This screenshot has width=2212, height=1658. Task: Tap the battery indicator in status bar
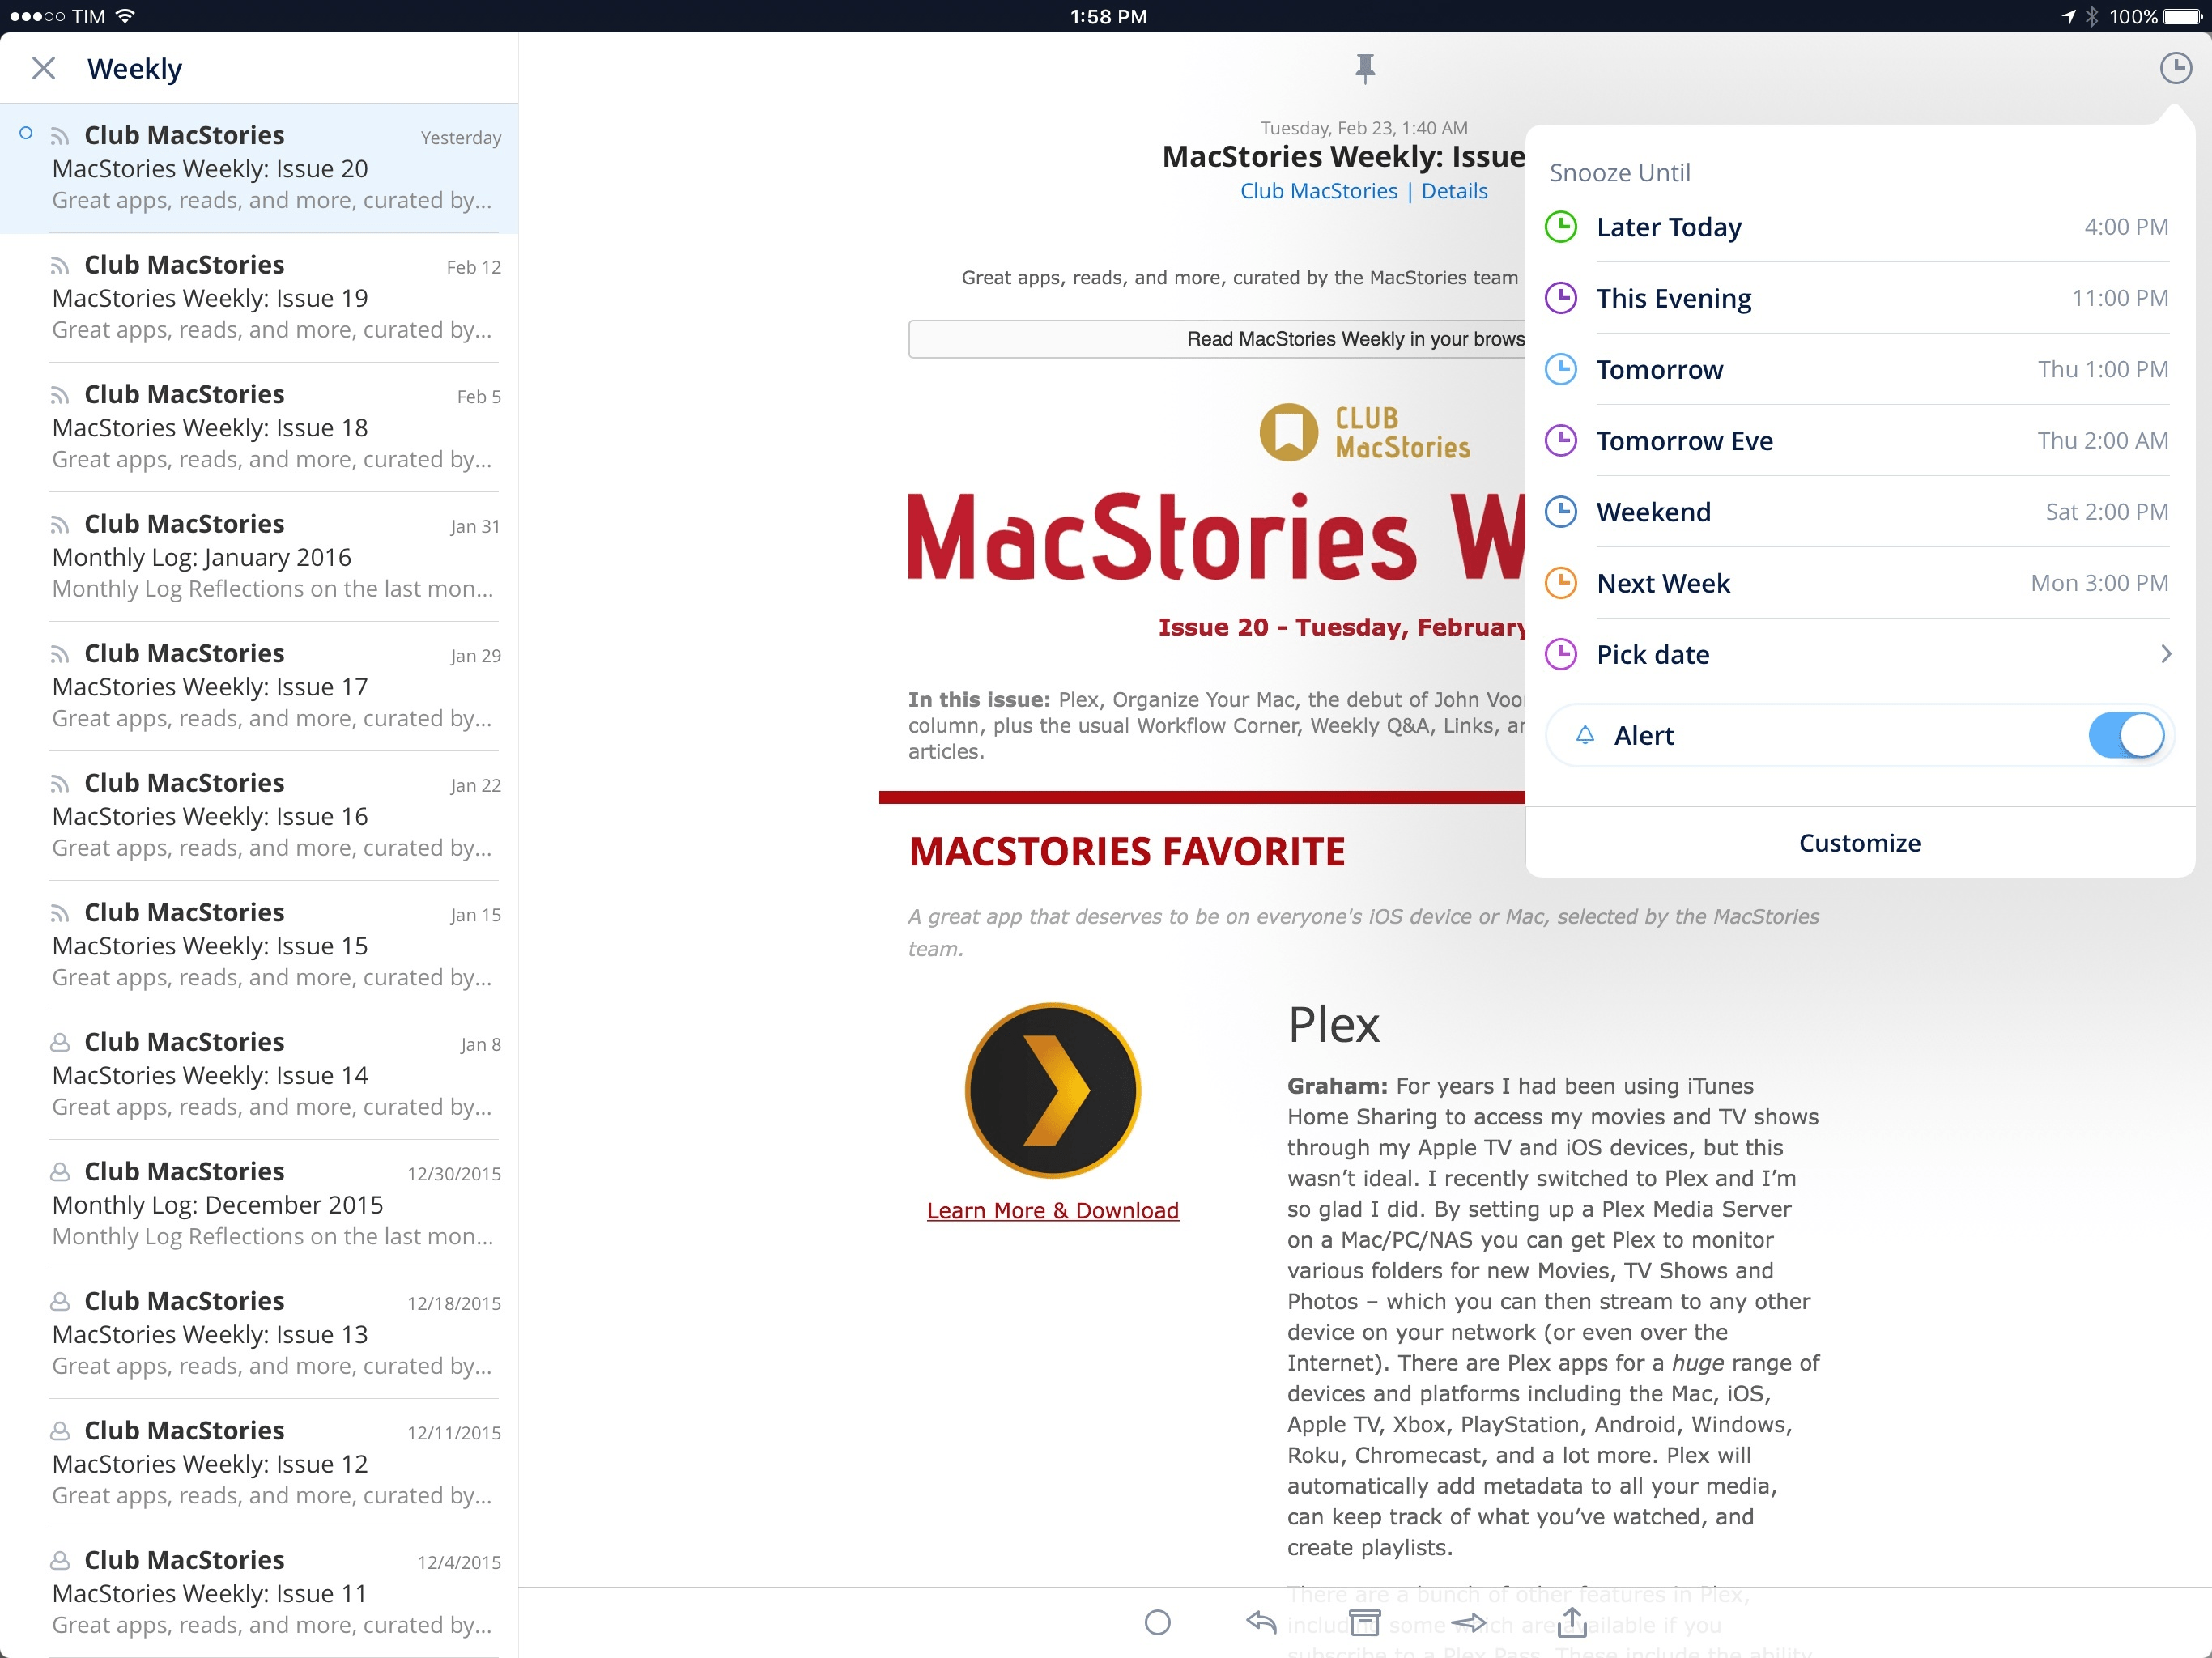pyautogui.click(x=2182, y=16)
